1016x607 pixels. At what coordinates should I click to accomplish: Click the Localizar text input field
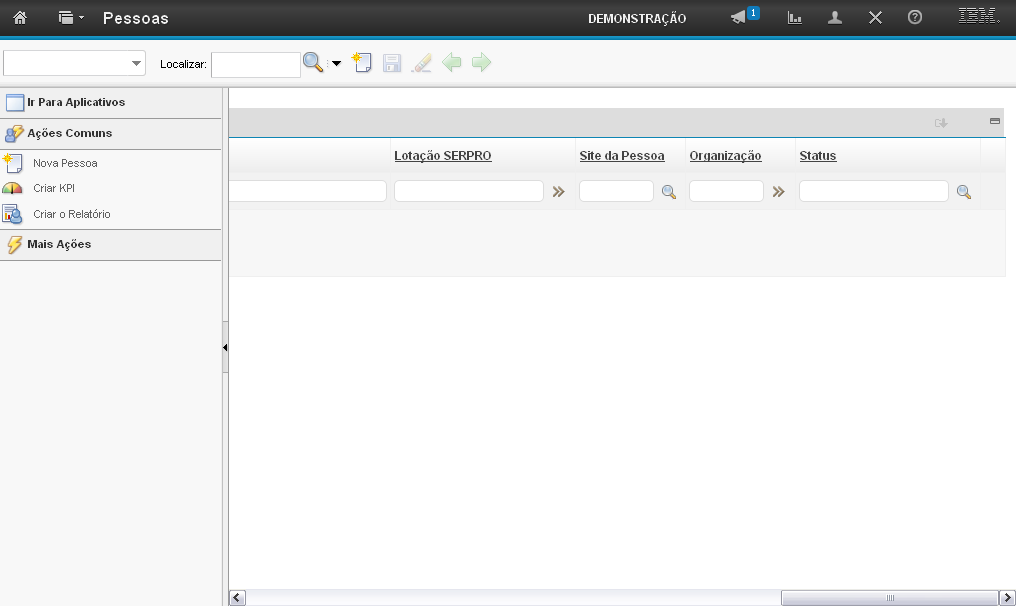point(255,65)
